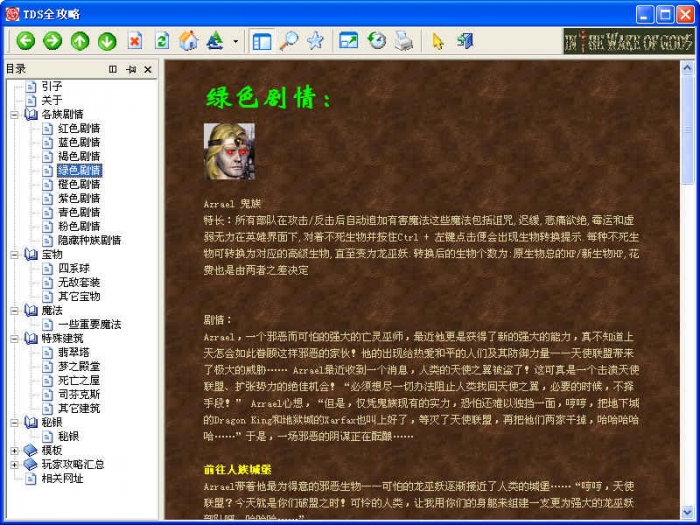Select 紫色剧情 in the tree
The width and height of the screenshot is (700, 525).
[79, 198]
